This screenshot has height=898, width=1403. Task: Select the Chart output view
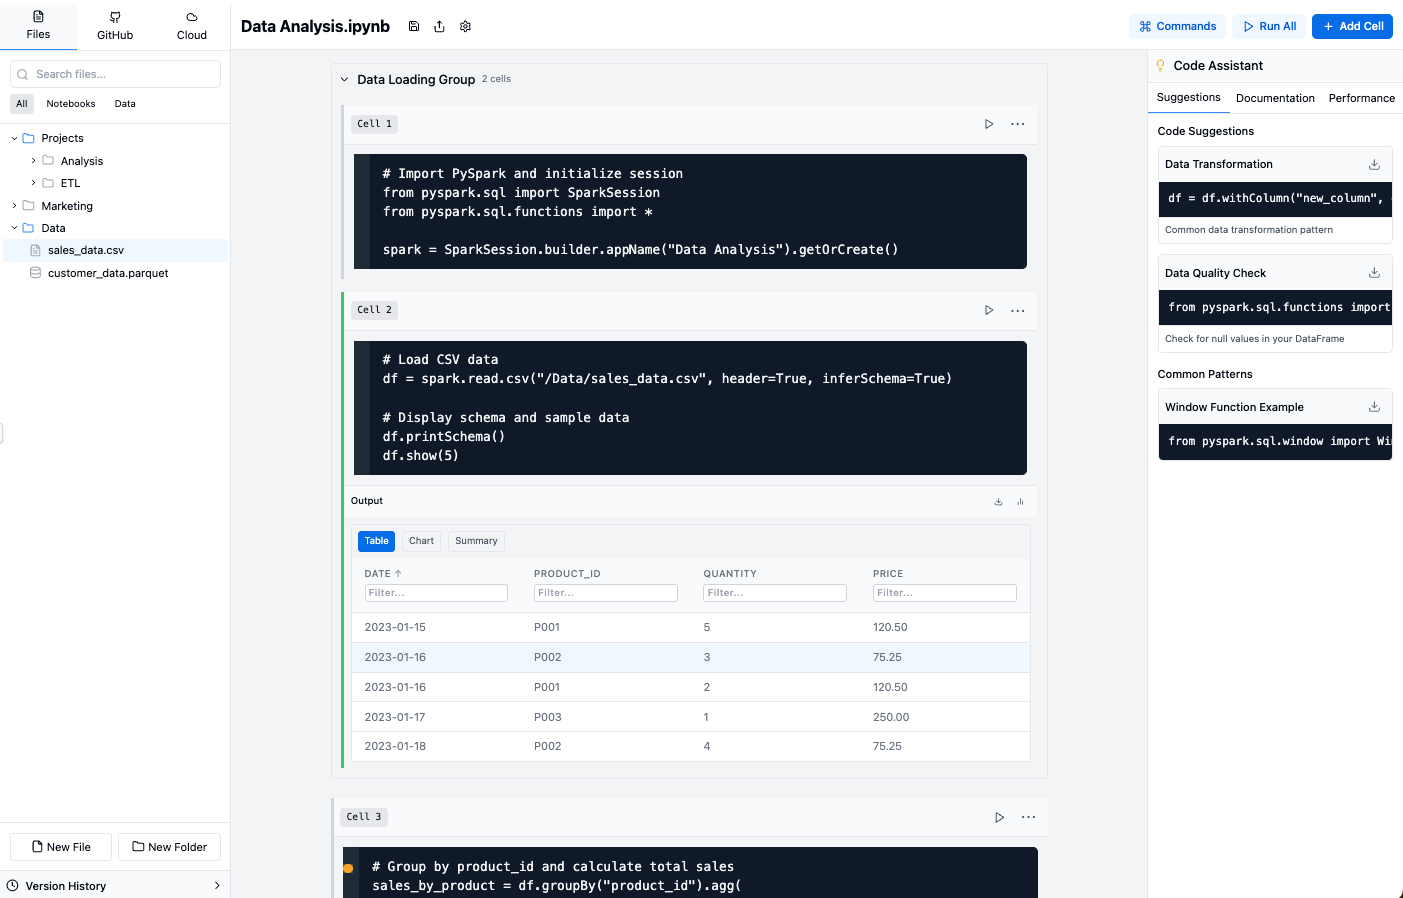421,541
